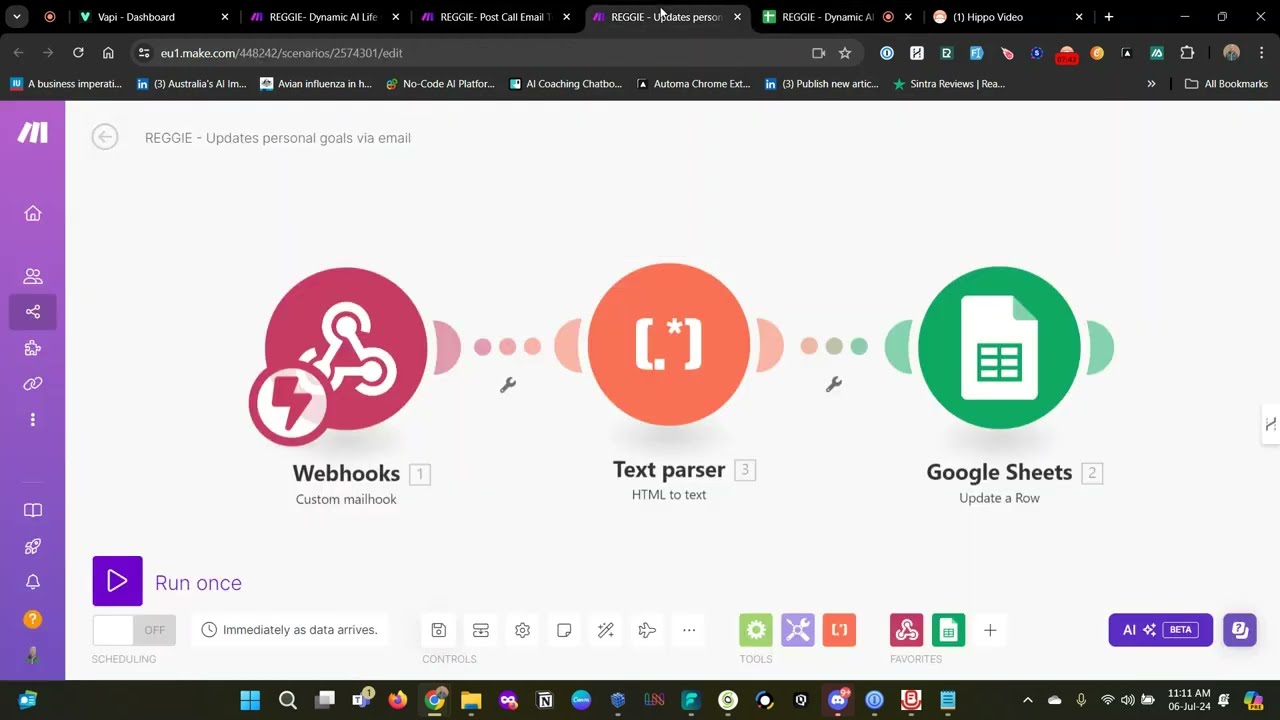Open the AI BETA assistant button
This screenshot has width=1280, height=720.
click(1160, 630)
